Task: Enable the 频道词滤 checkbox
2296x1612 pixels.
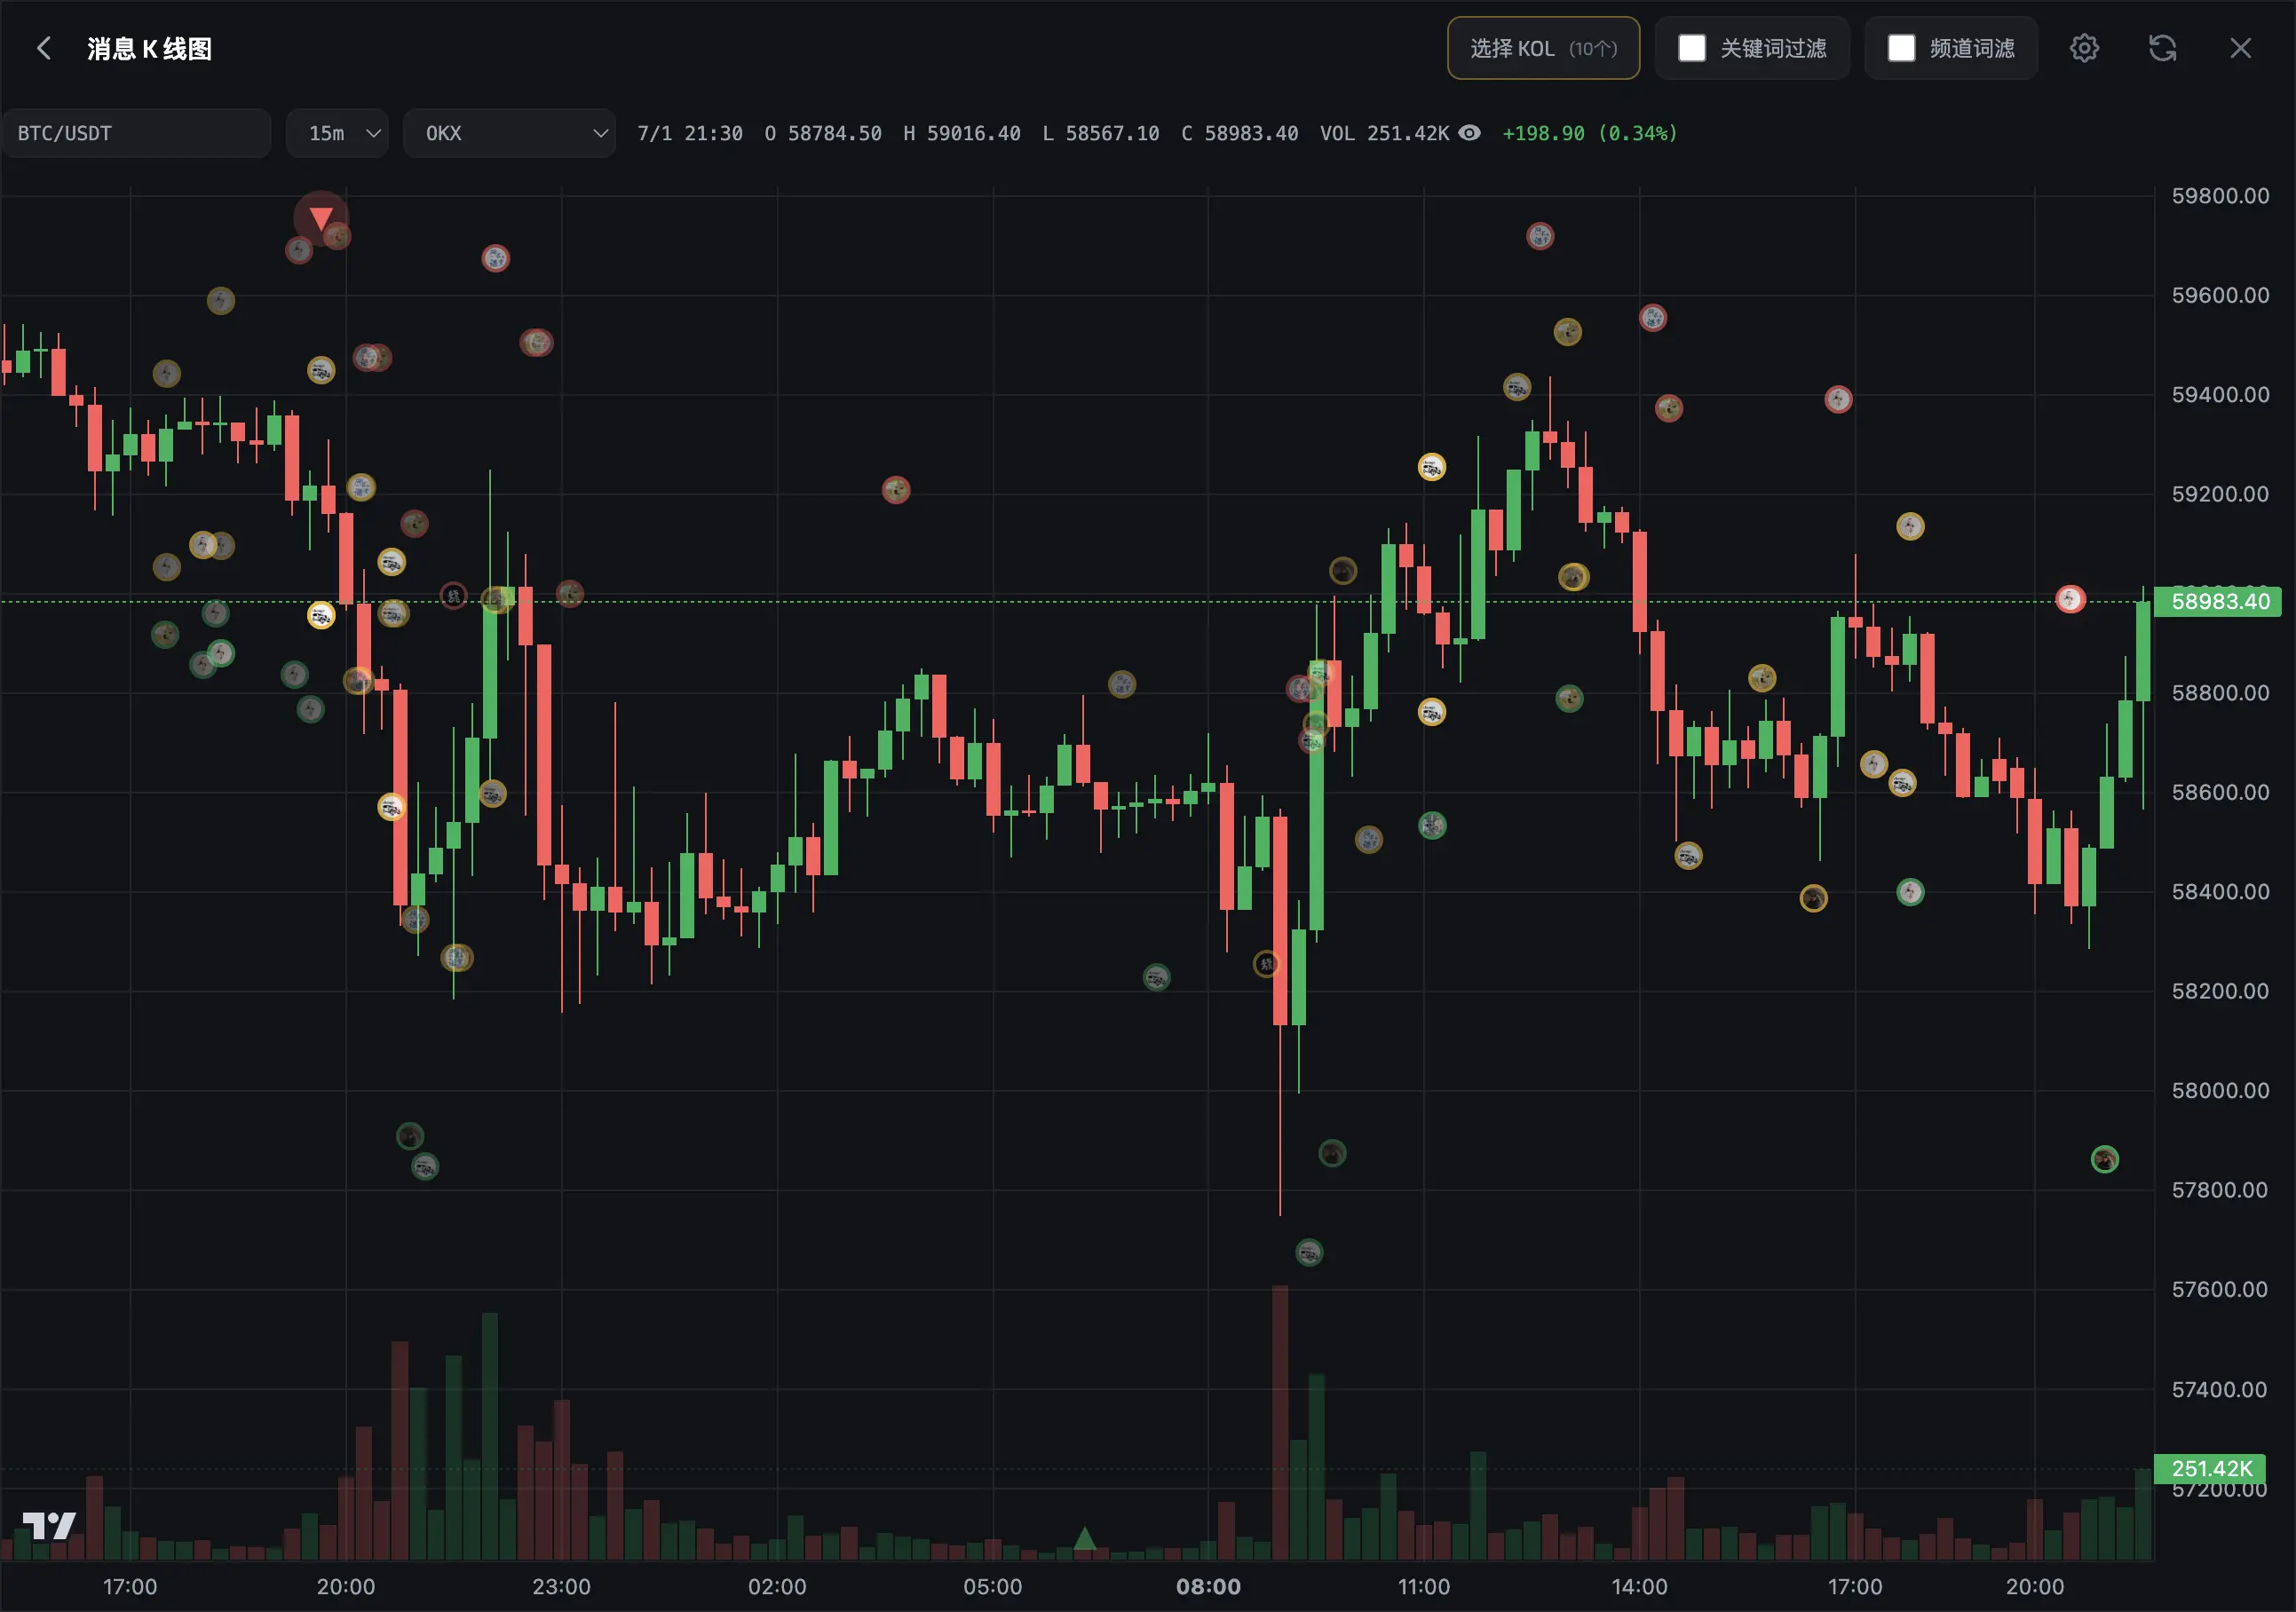Action: point(1901,48)
